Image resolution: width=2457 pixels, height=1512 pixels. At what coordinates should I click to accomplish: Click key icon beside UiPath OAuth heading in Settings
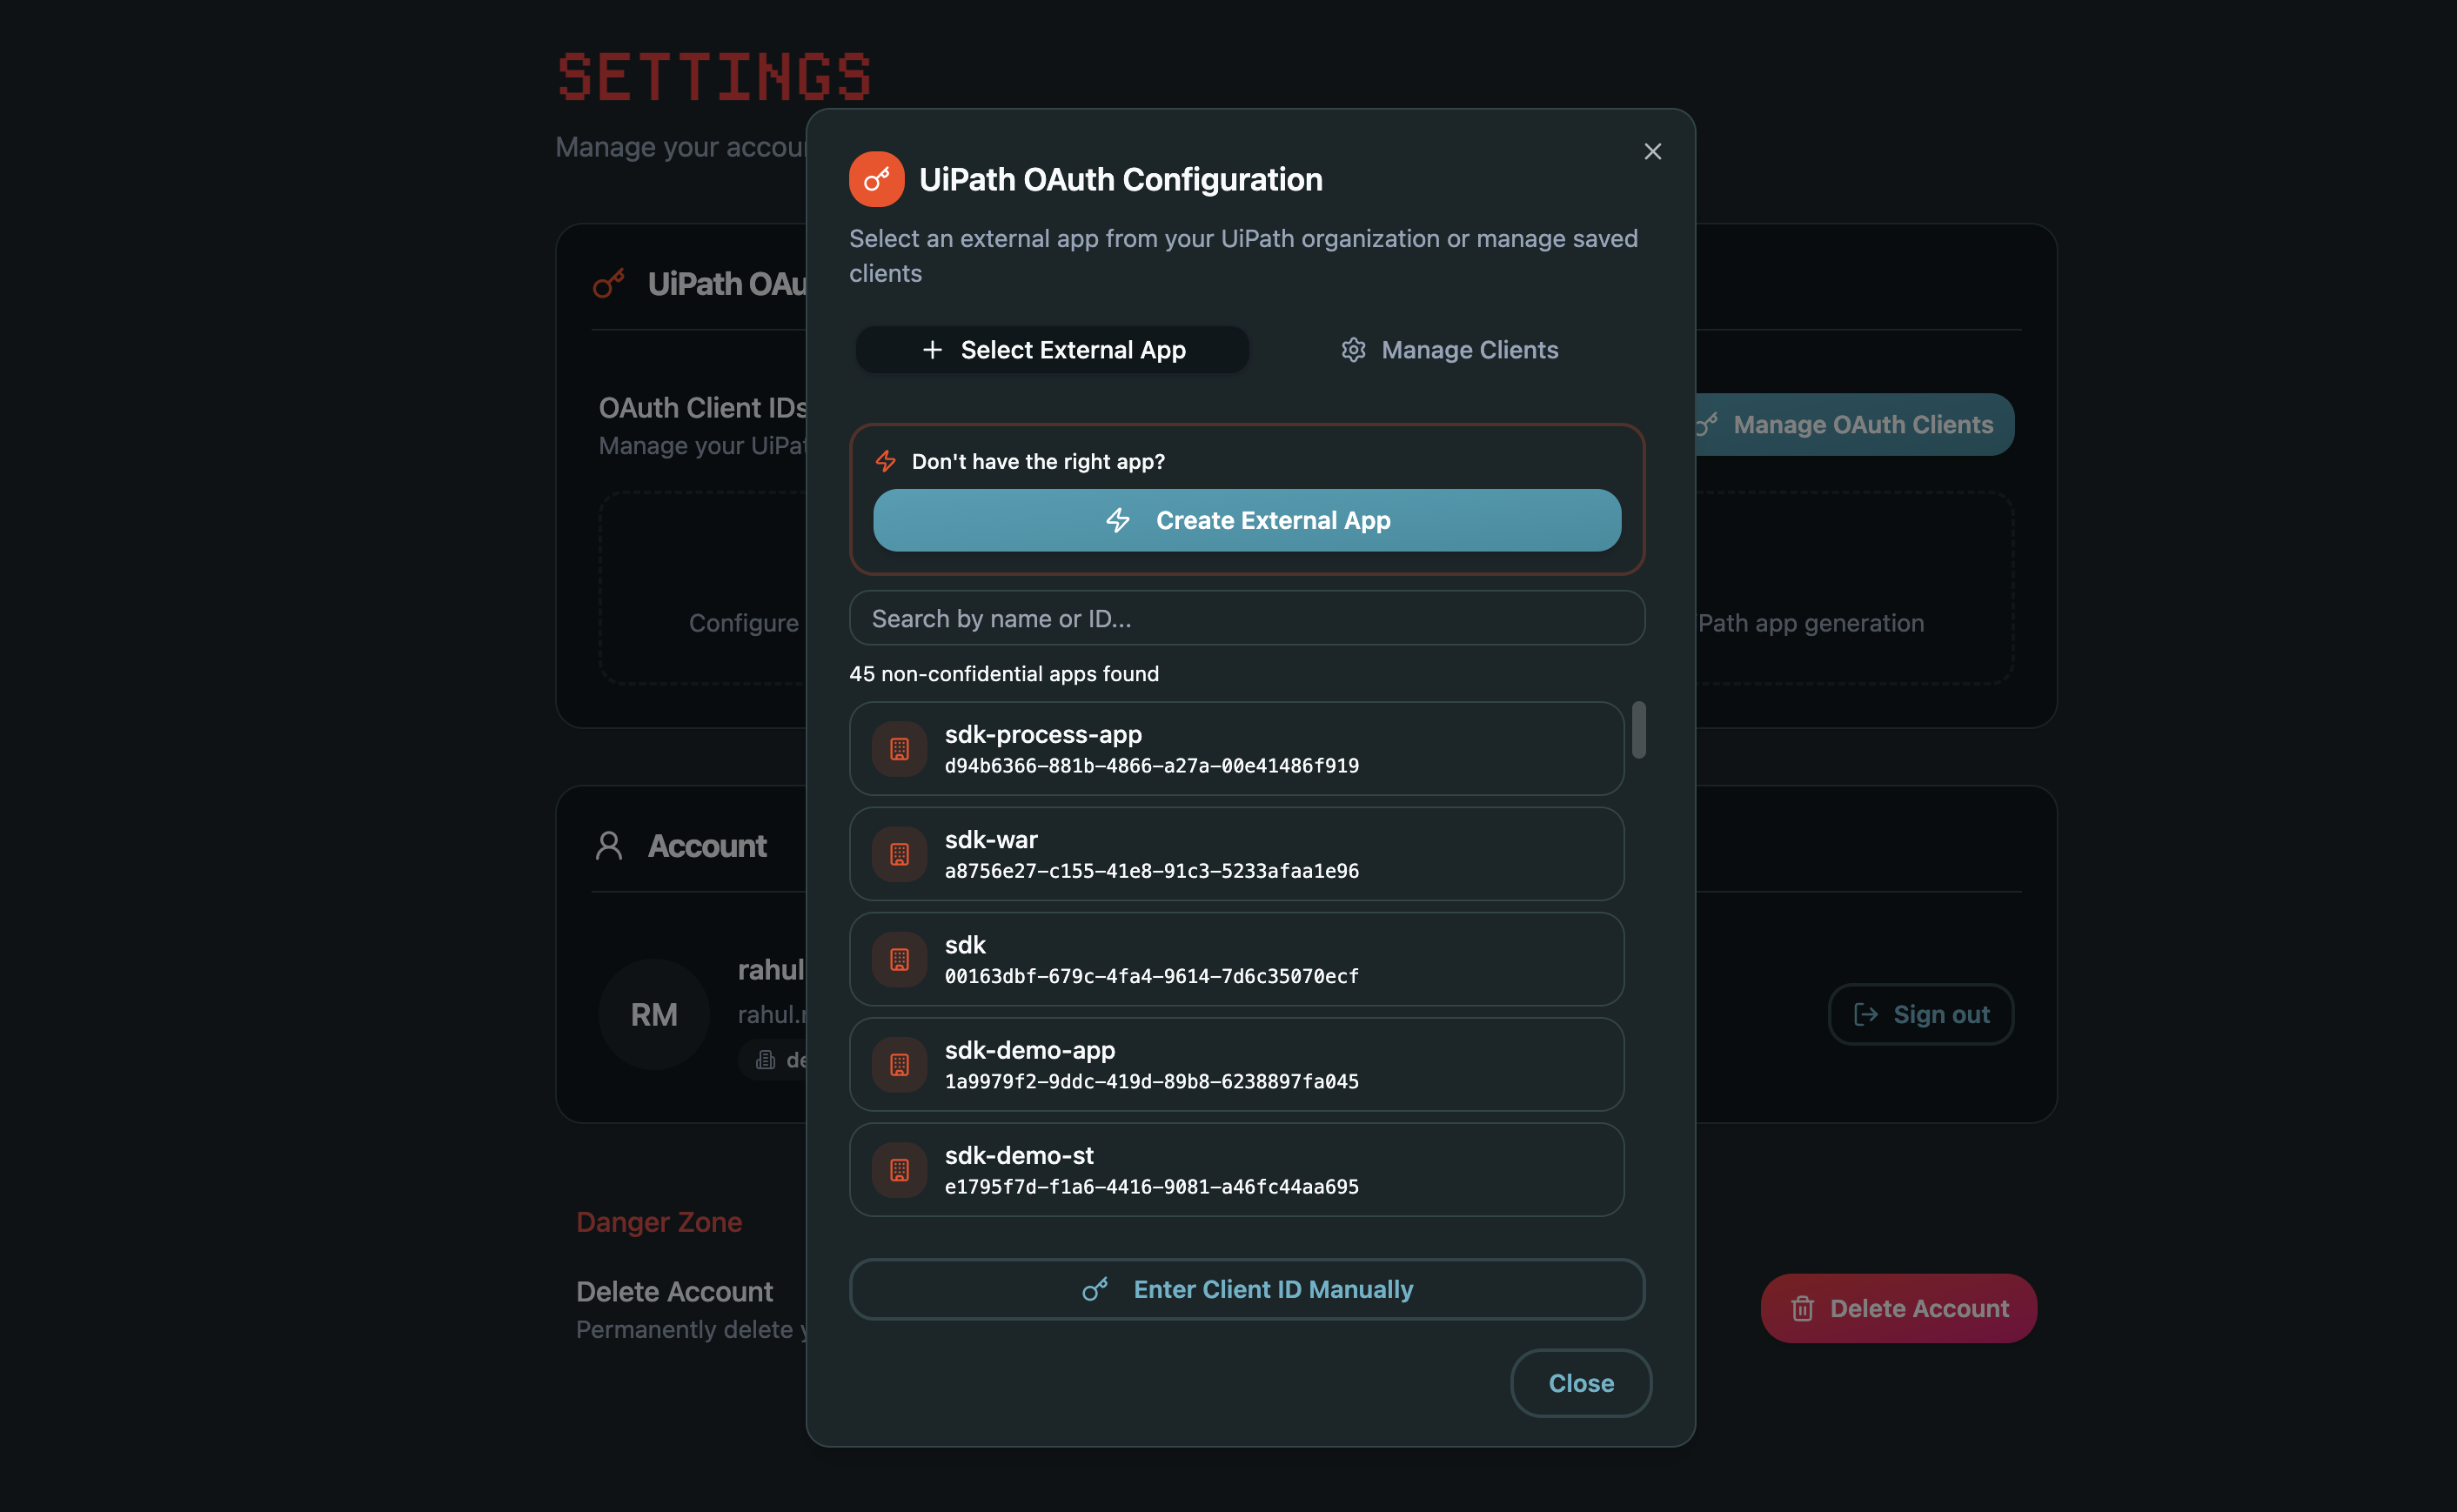[609, 284]
